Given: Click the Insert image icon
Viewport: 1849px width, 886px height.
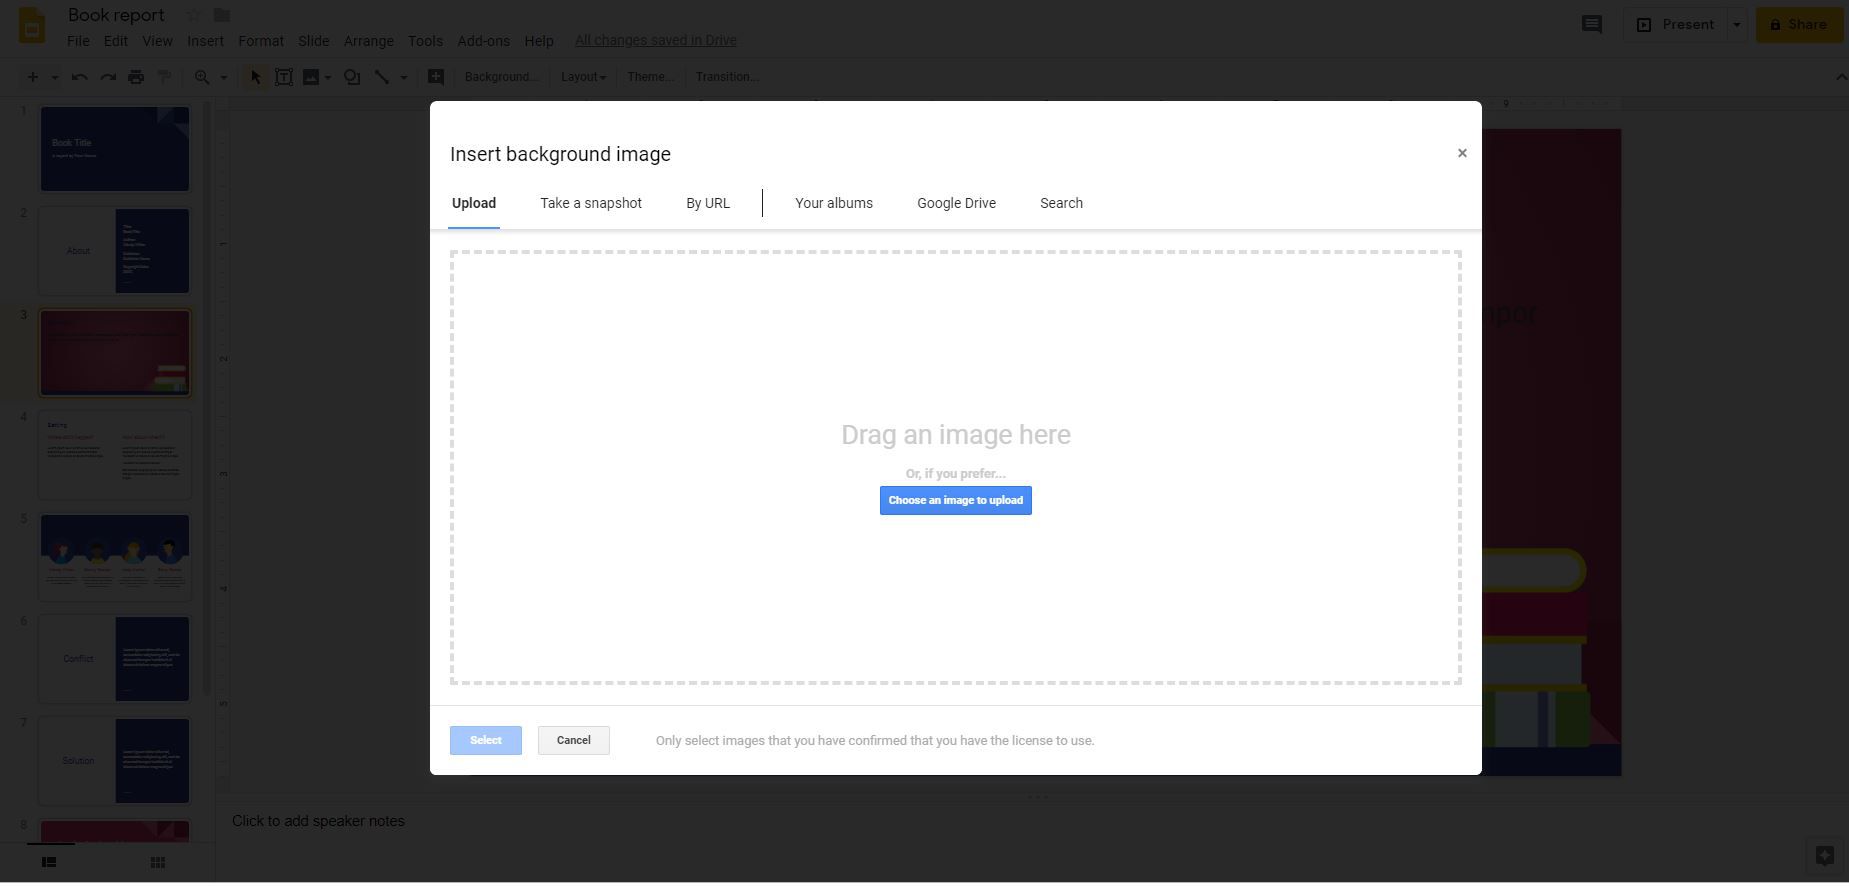Looking at the screenshot, I should [x=311, y=77].
